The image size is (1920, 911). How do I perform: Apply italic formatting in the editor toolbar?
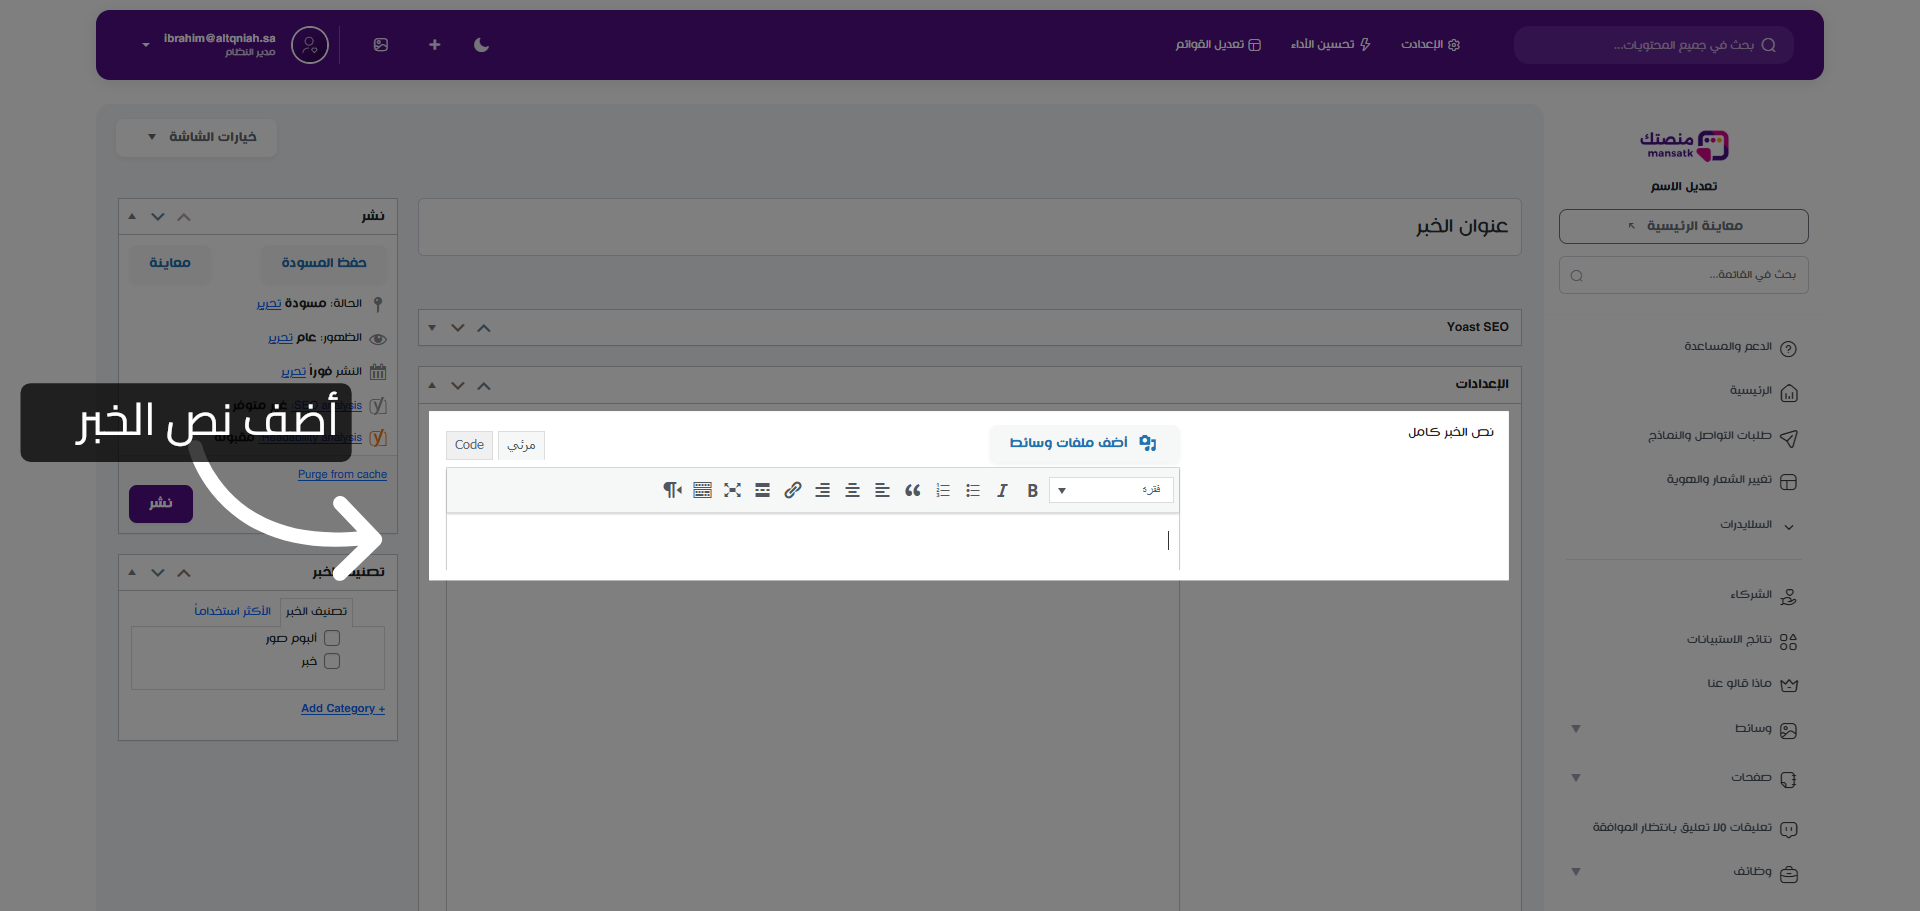coord(1002,491)
